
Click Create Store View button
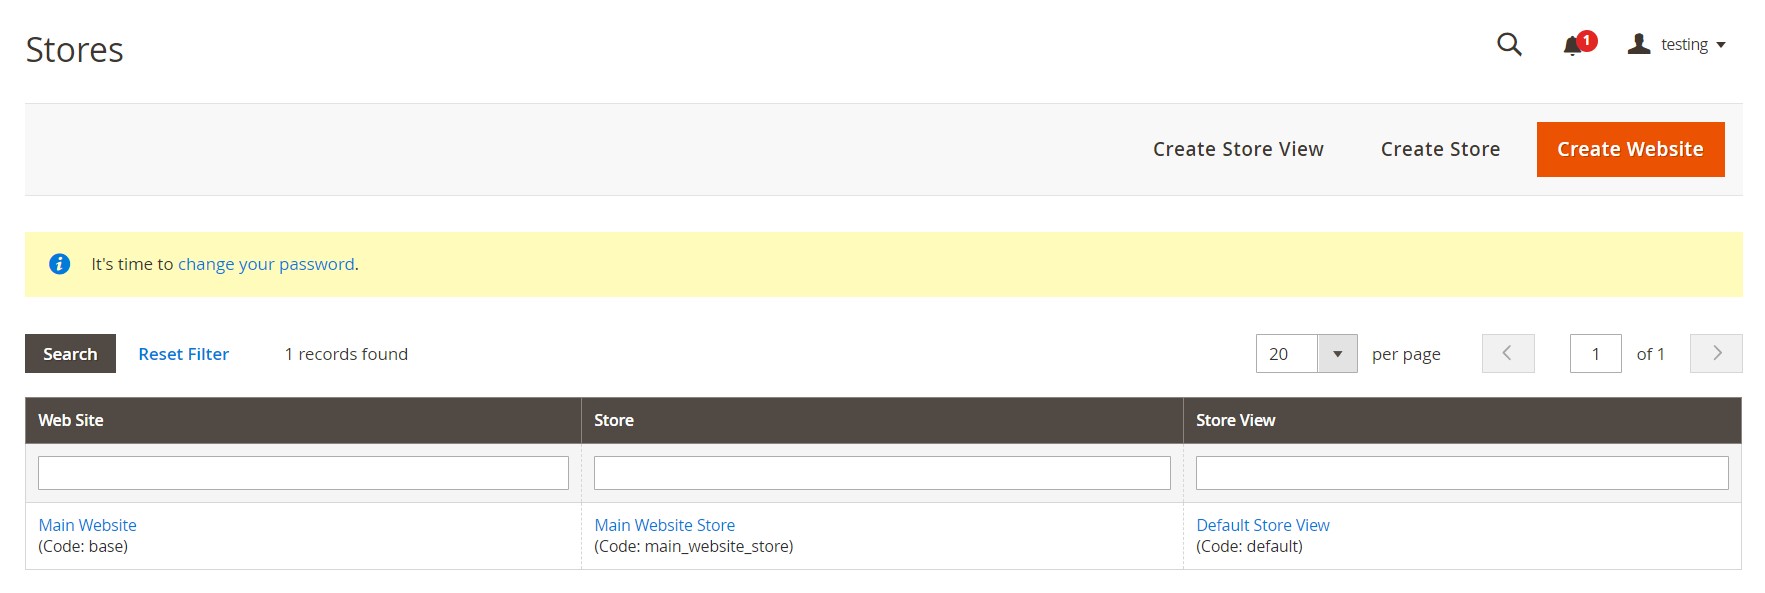1238,149
